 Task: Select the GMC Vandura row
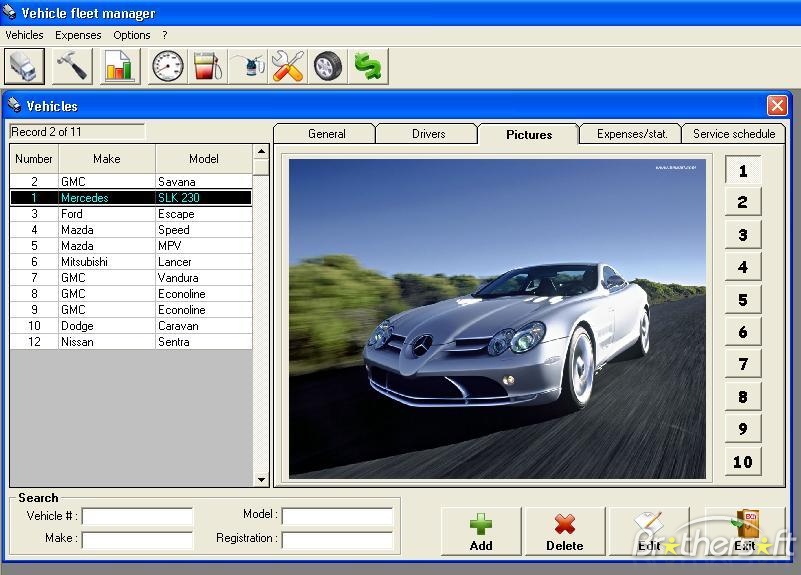(x=131, y=278)
